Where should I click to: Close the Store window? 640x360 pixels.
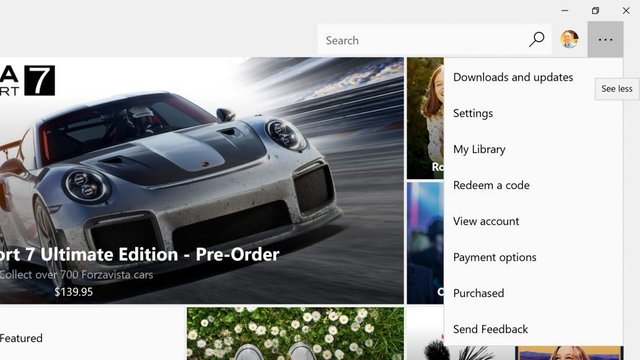coord(626,11)
